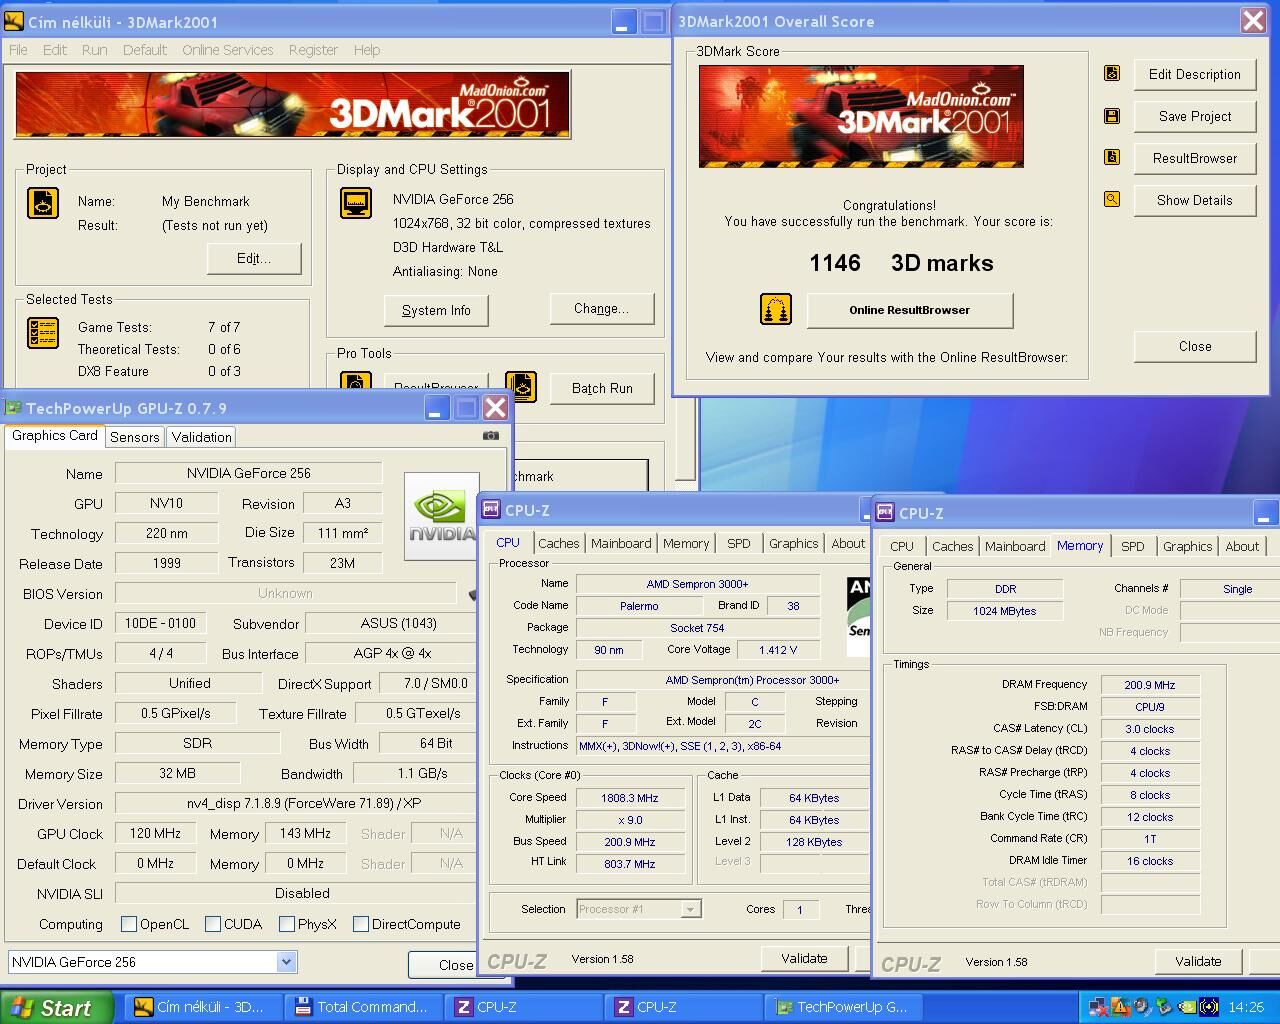Toggle the DirectCompute checkbox in GPU-Z
The width and height of the screenshot is (1280, 1024).
361,924
